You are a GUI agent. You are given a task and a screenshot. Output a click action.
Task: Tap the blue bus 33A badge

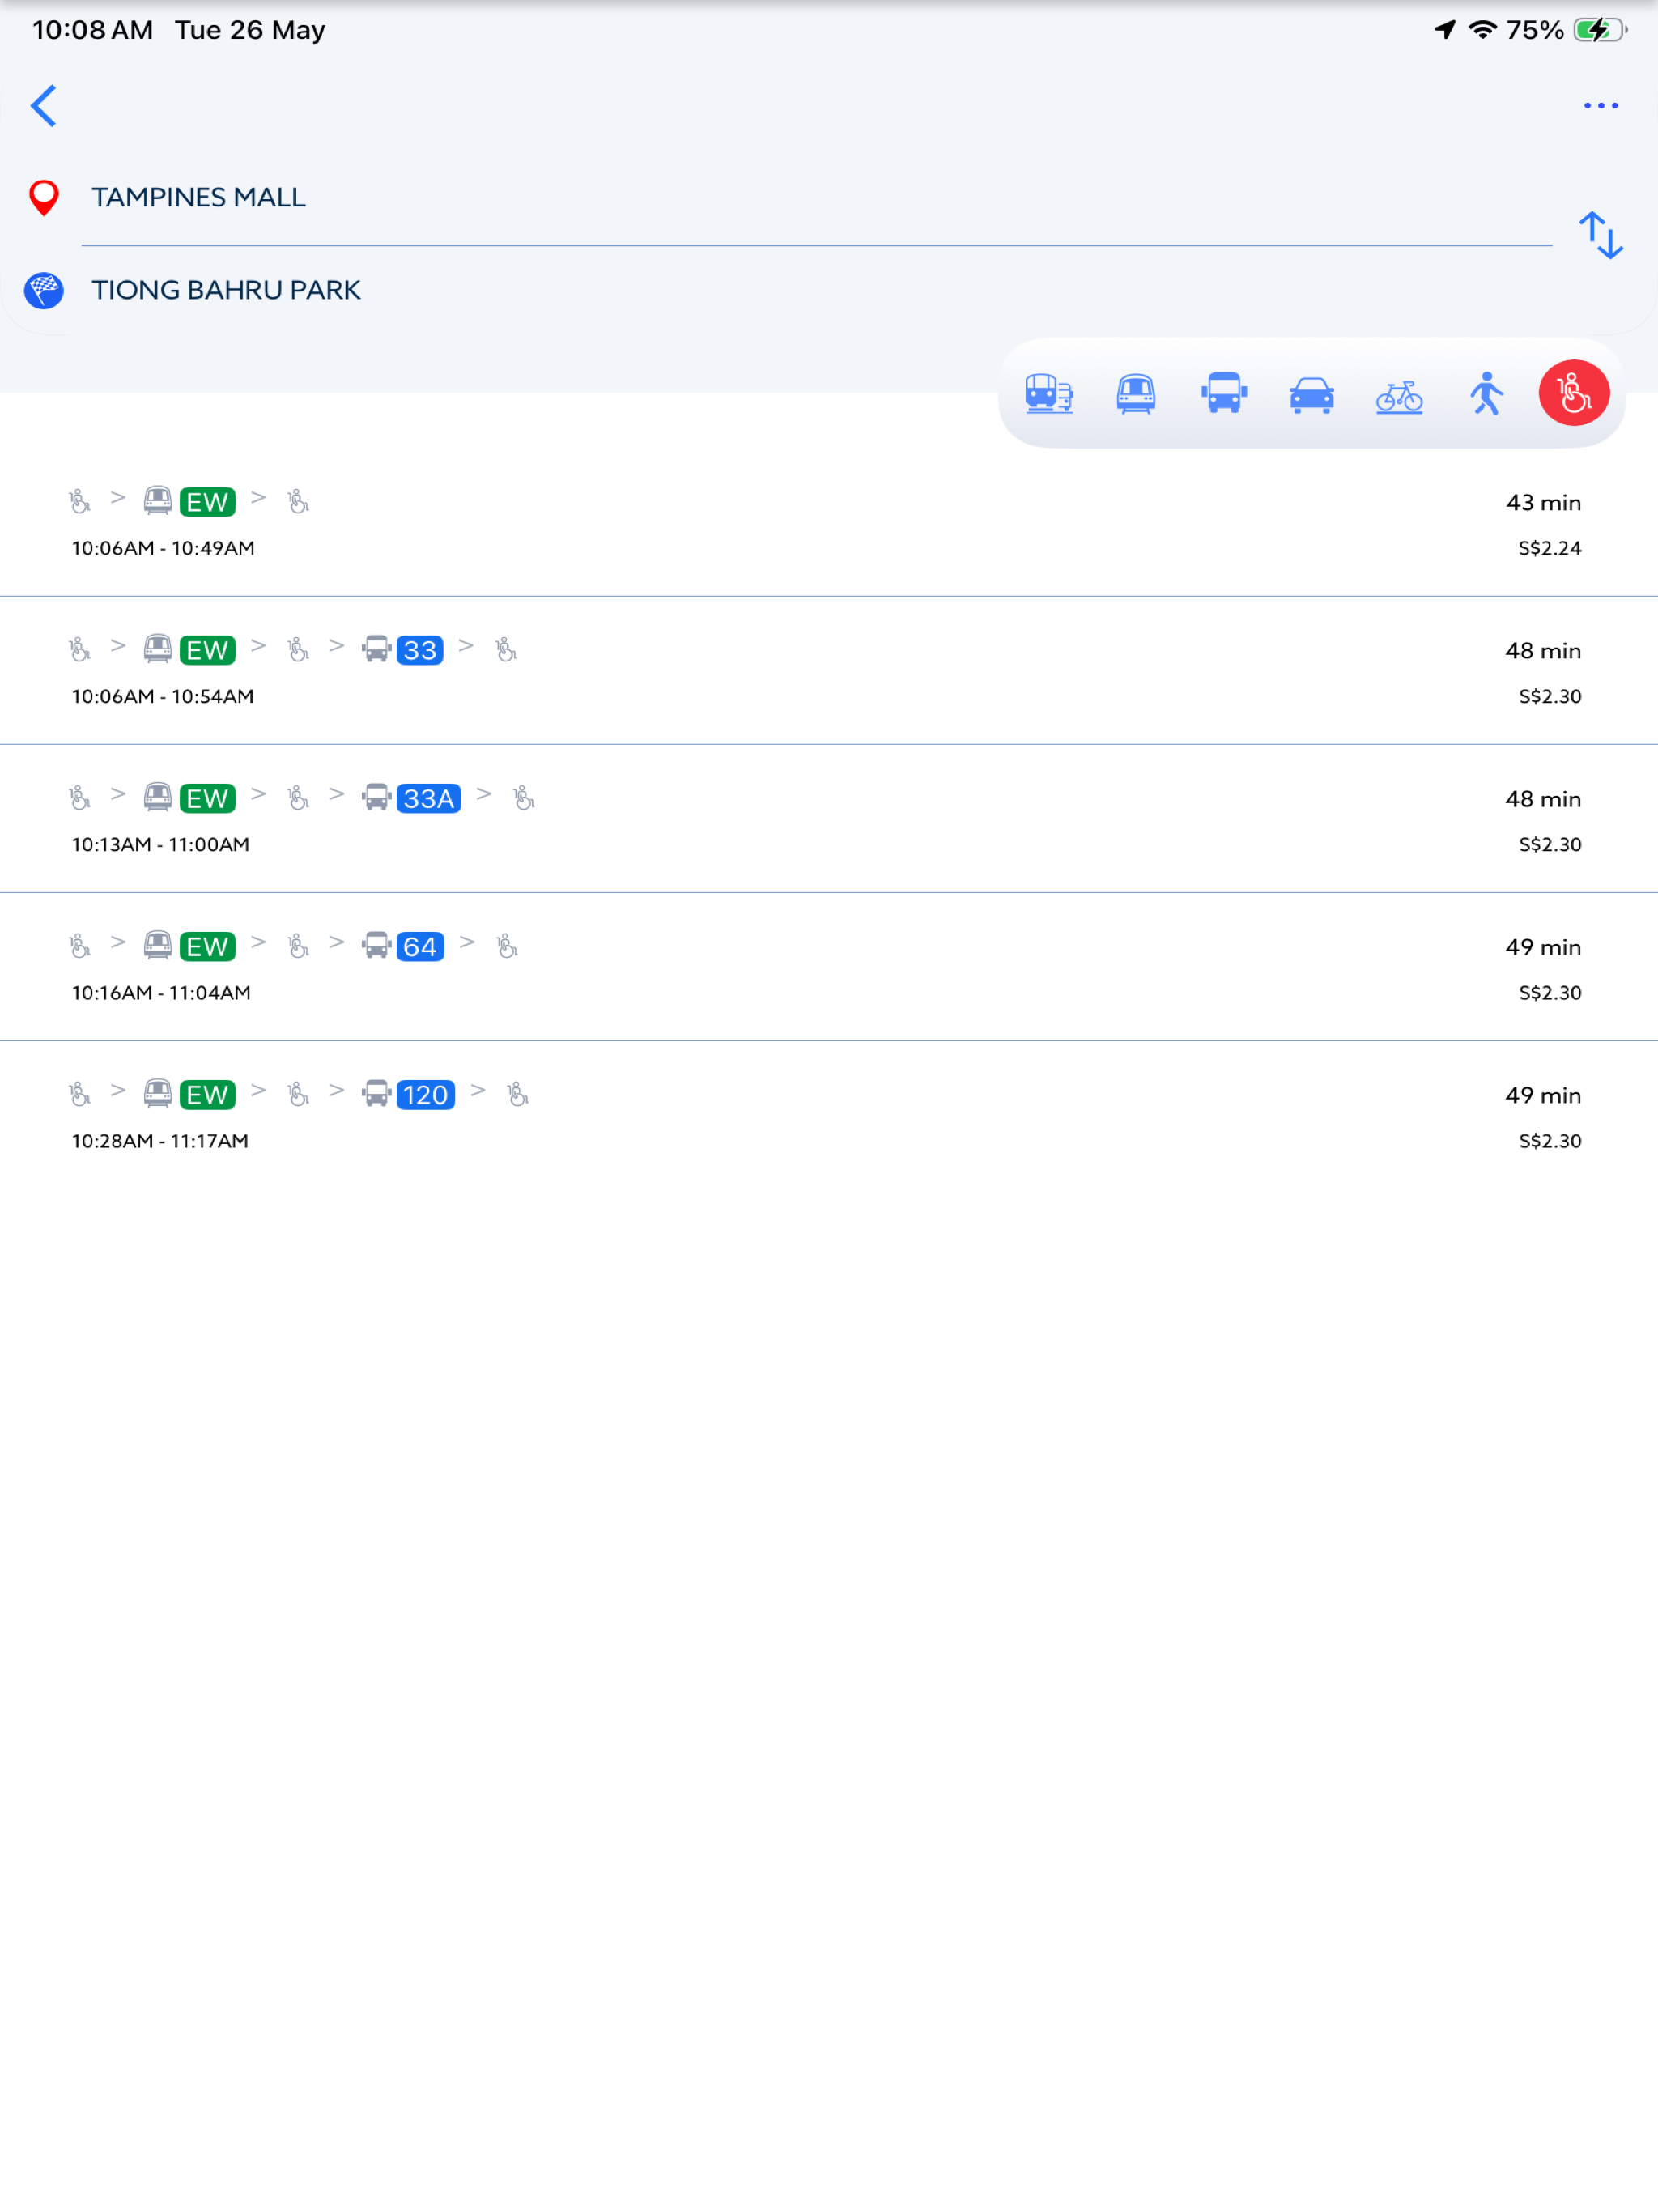point(429,798)
